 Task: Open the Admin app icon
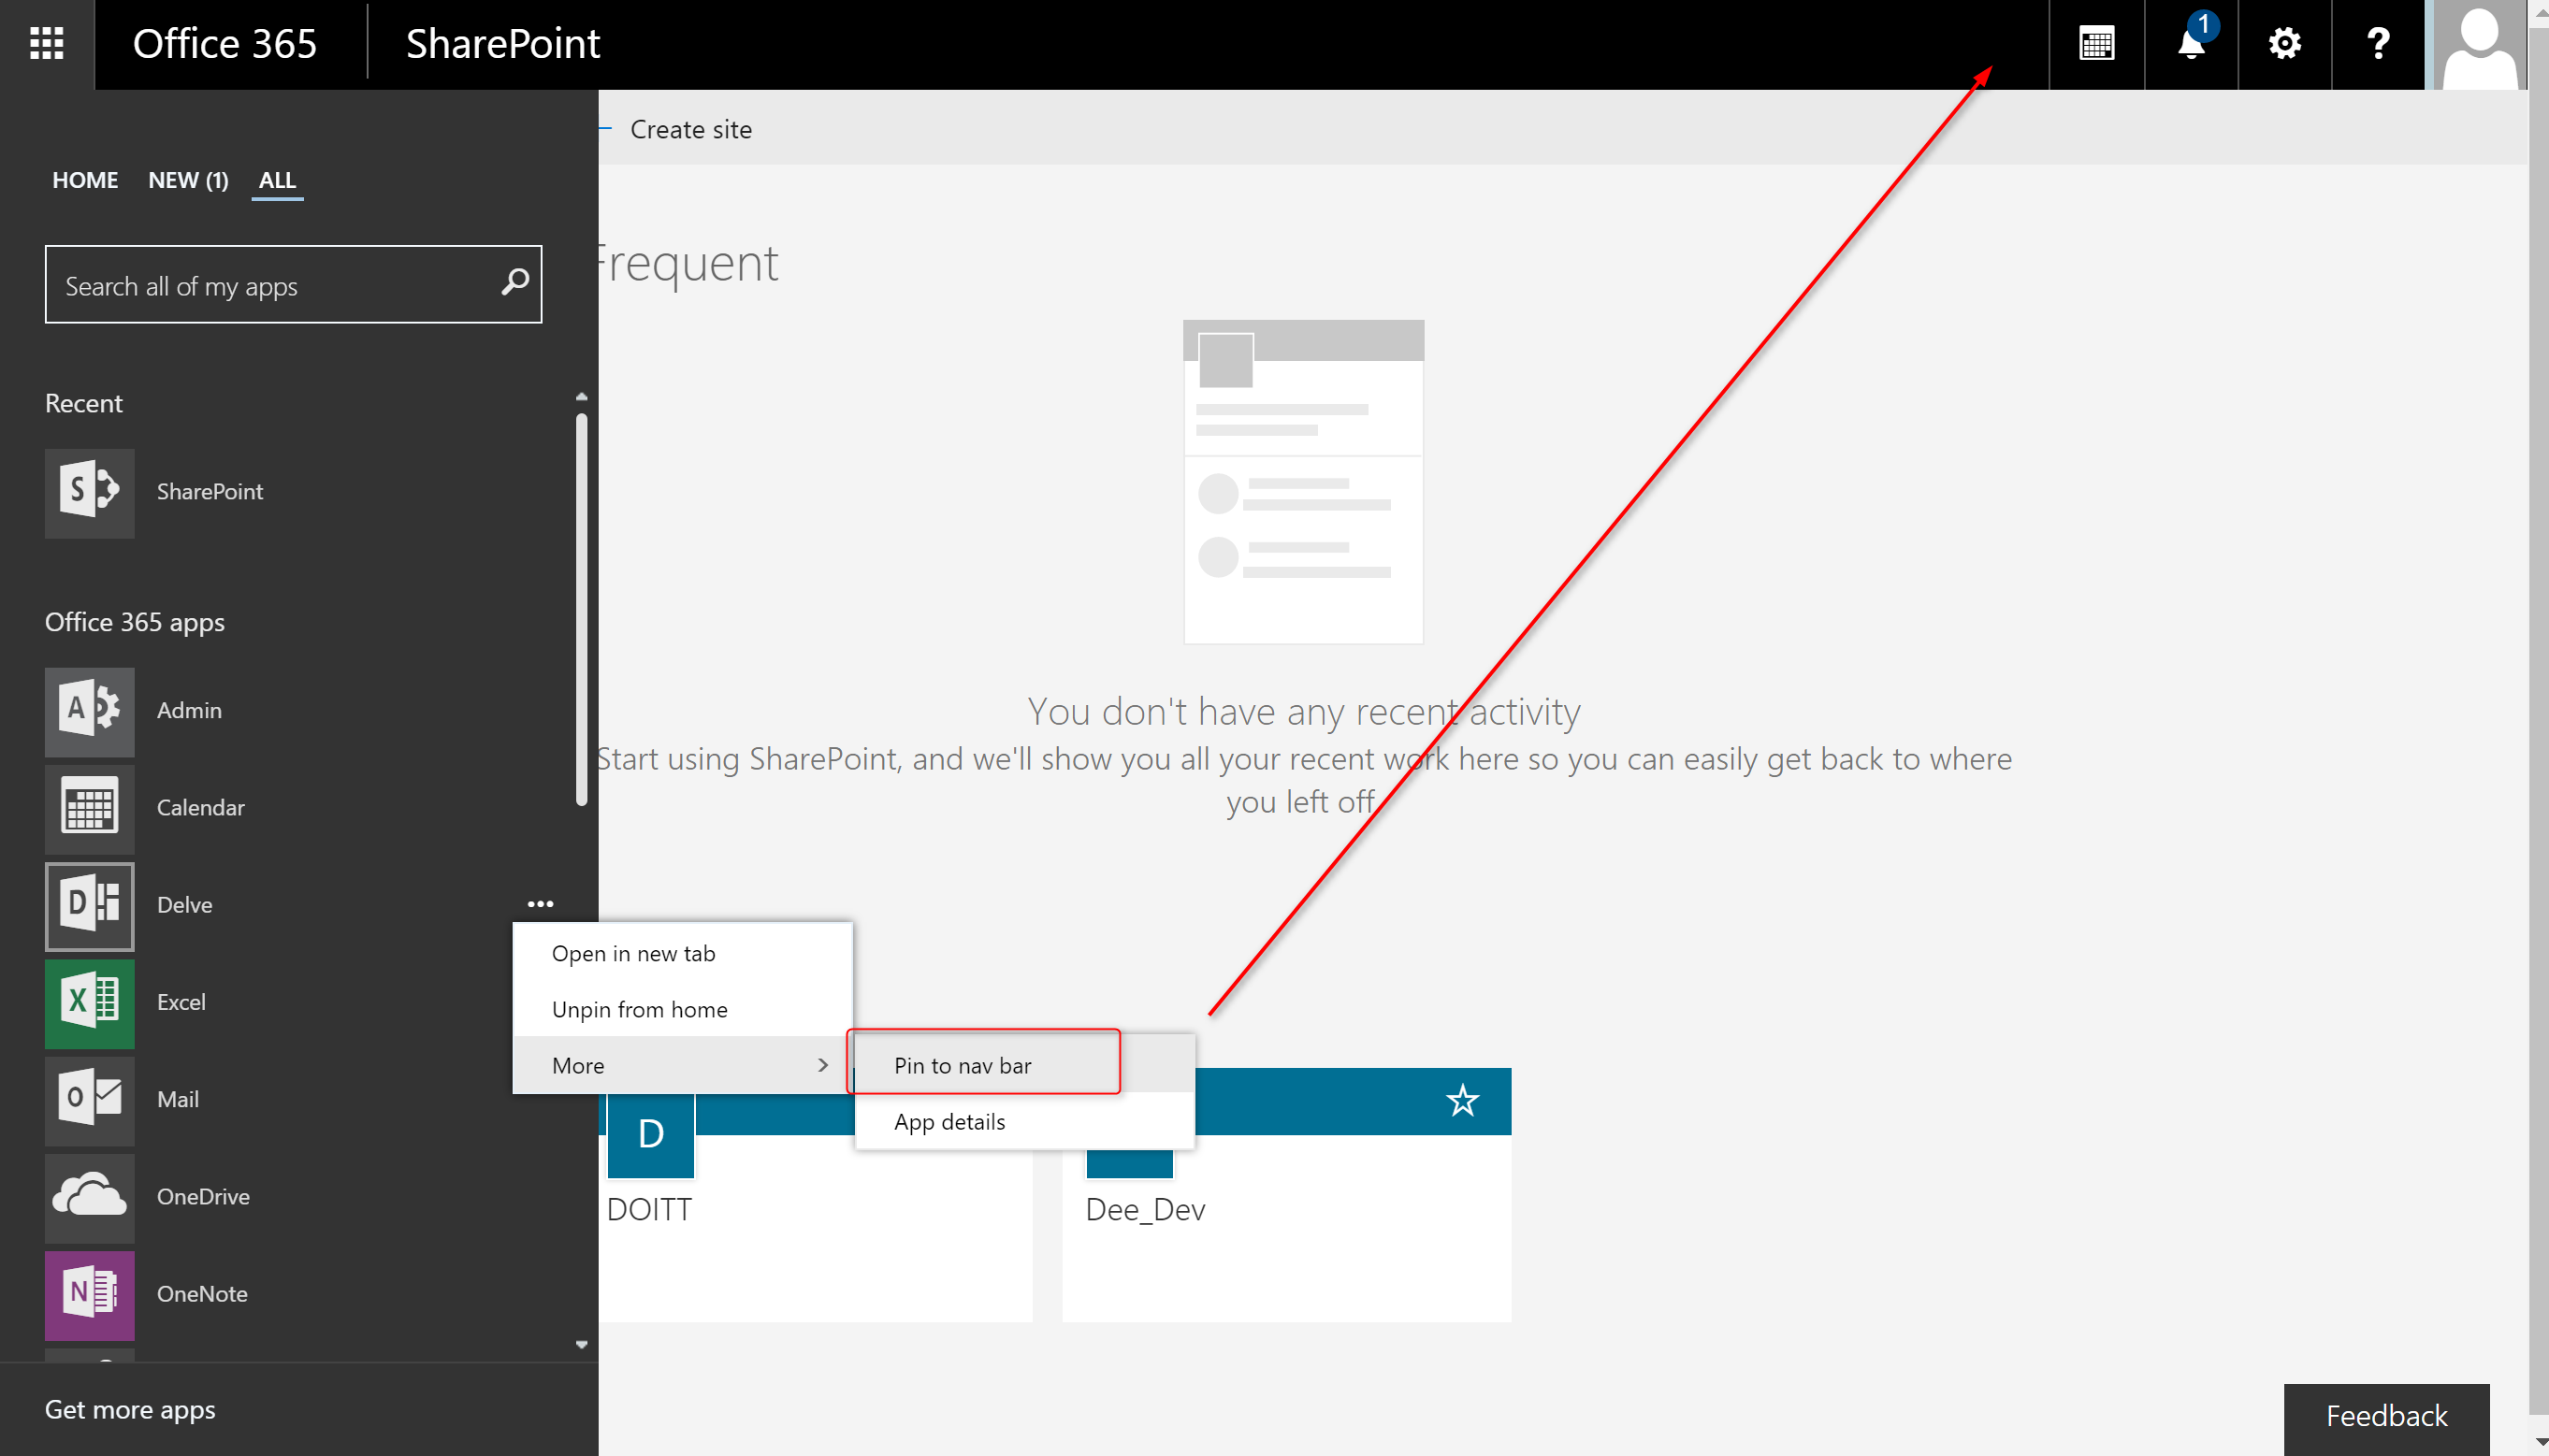pyautogui.click(x=89, y=711)
